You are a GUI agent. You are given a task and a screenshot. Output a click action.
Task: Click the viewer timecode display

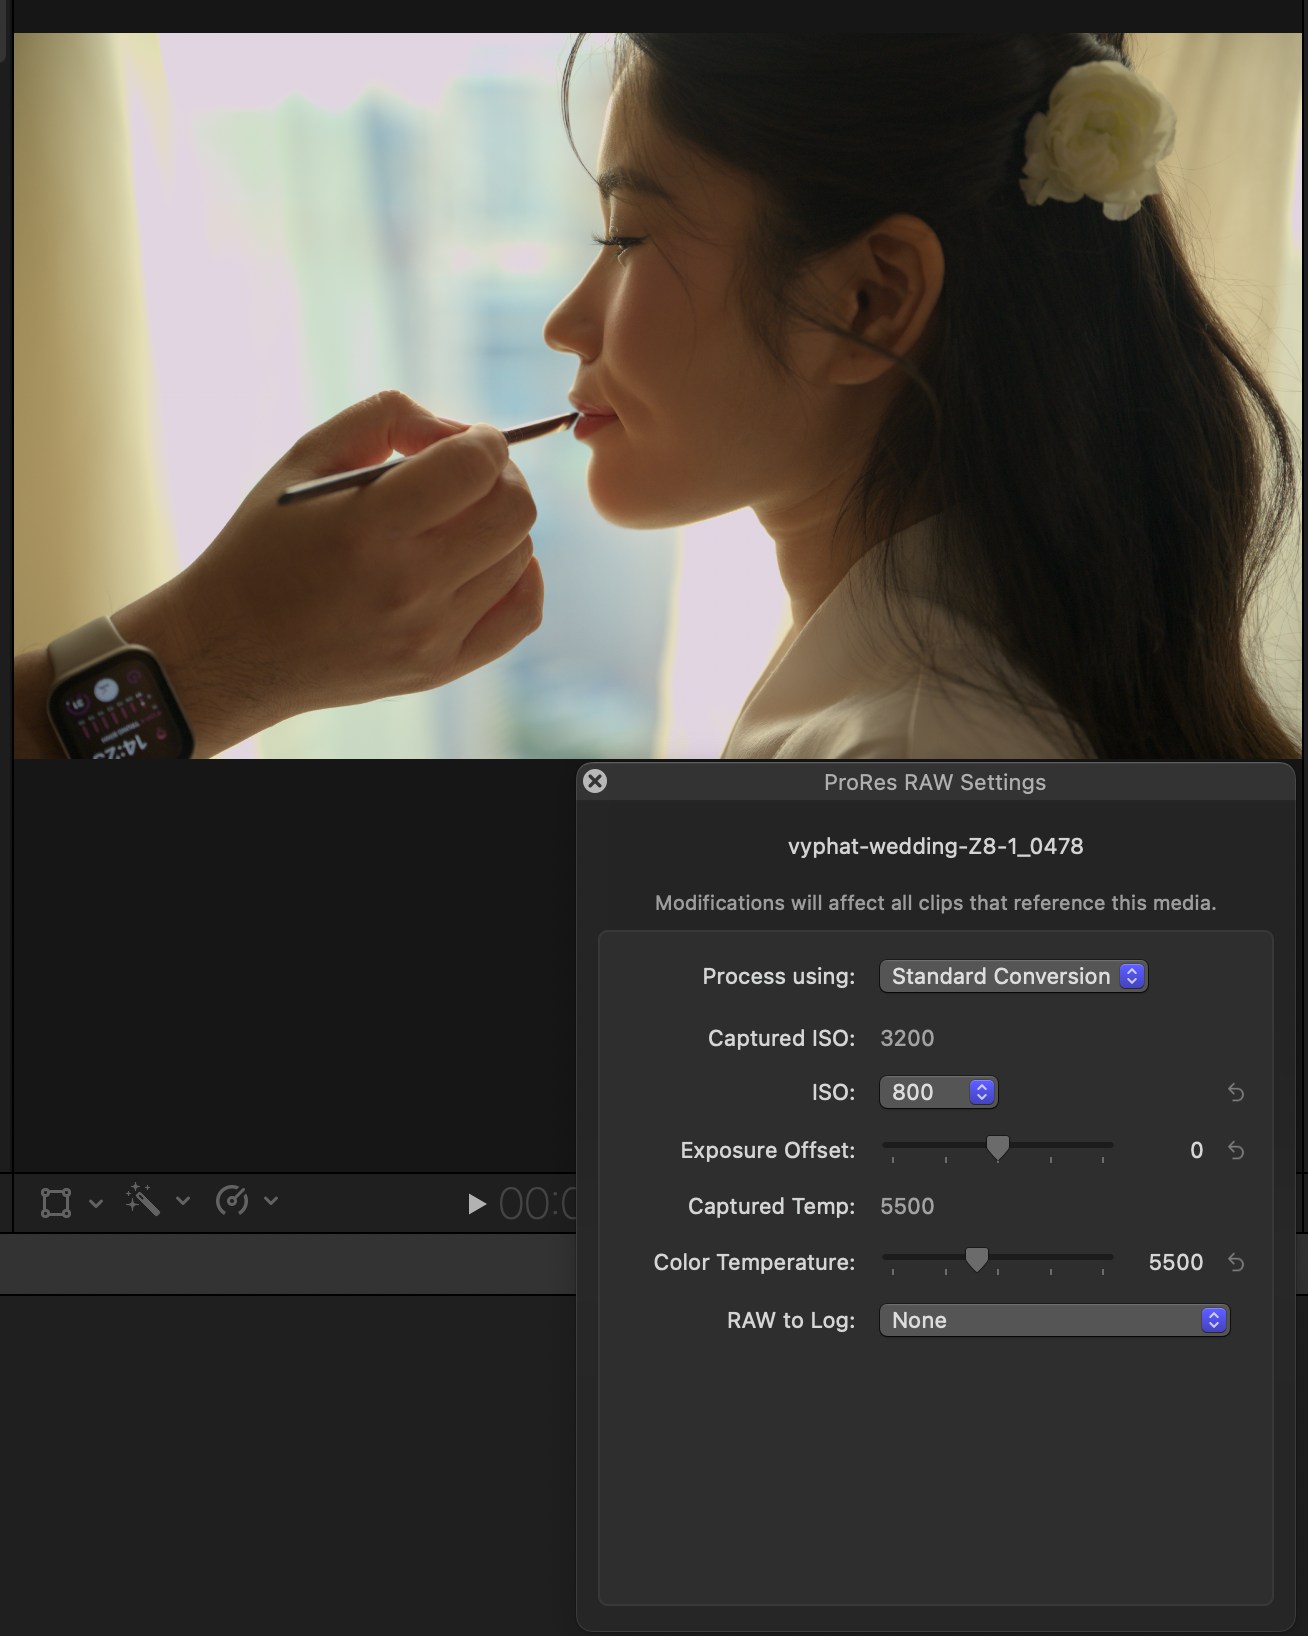(x=538, y=1204)
